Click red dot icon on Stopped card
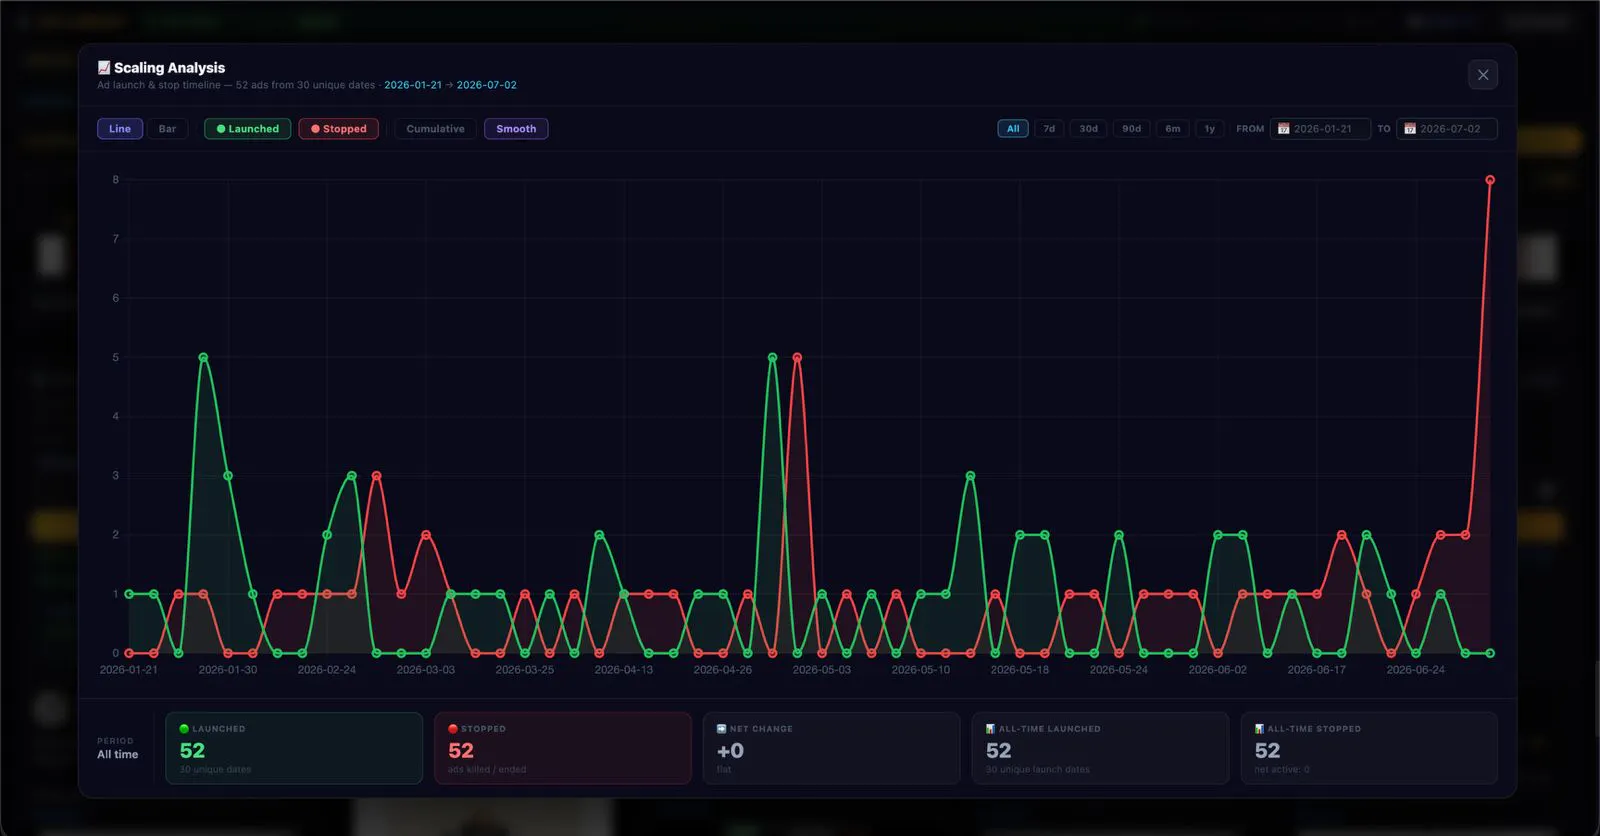This screenshot has width=1600, height=836. [x=453, y=729]
